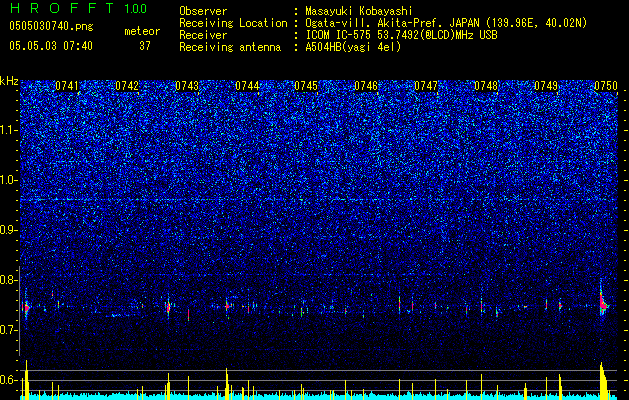
Task: Click the 0744 time marker
Action: click(247, 86)
